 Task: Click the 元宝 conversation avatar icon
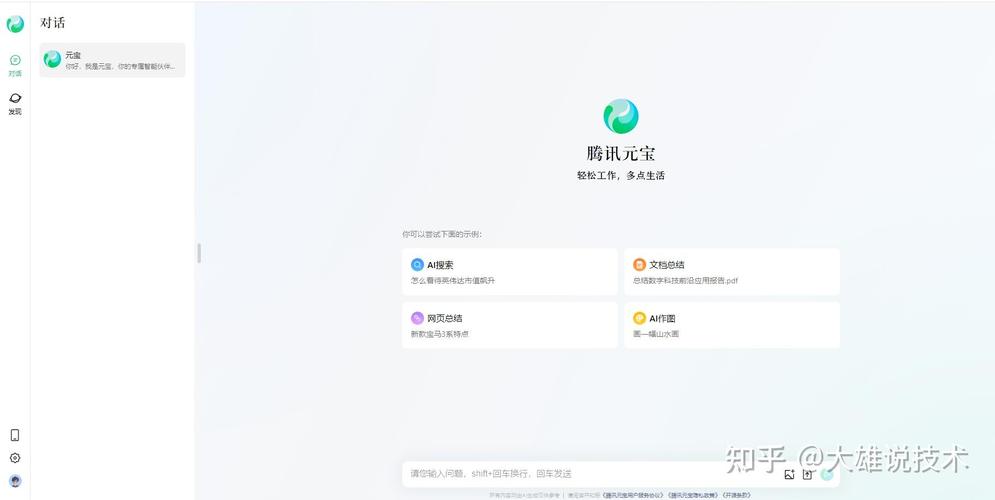(x=52, y=60)
